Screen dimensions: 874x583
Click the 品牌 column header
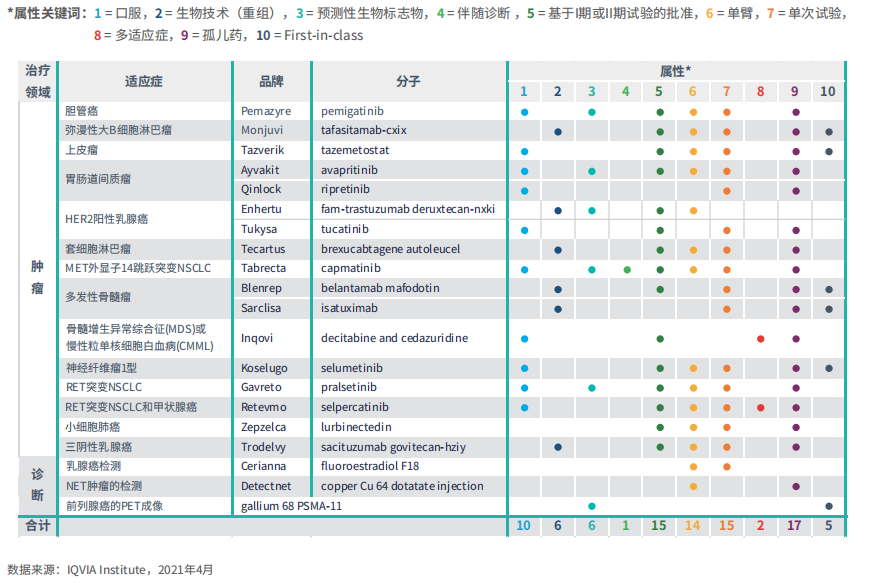tap(271, 81)
